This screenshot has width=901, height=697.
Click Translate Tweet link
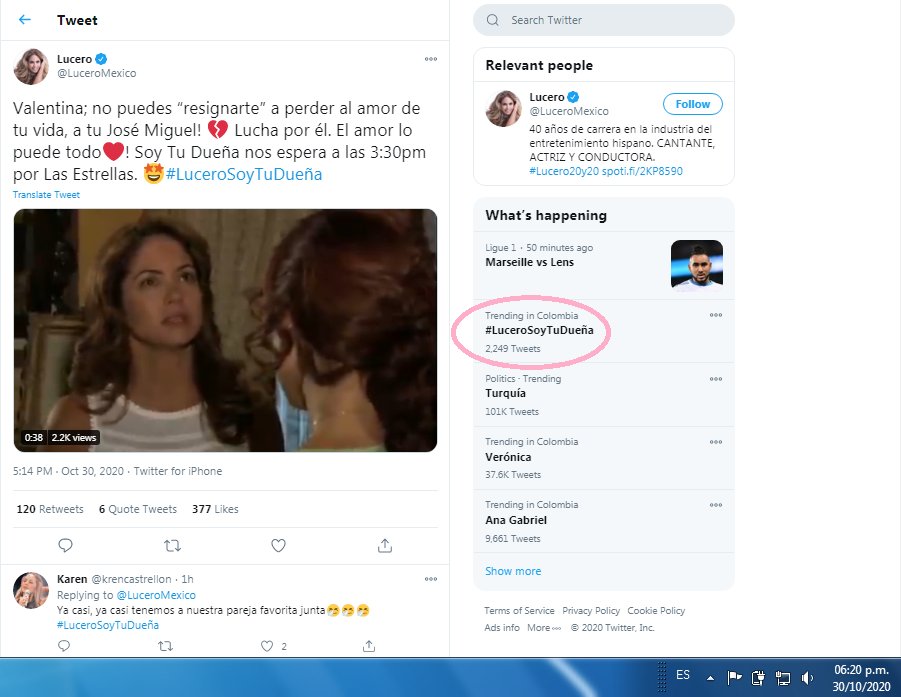click(x=47, y=195)
